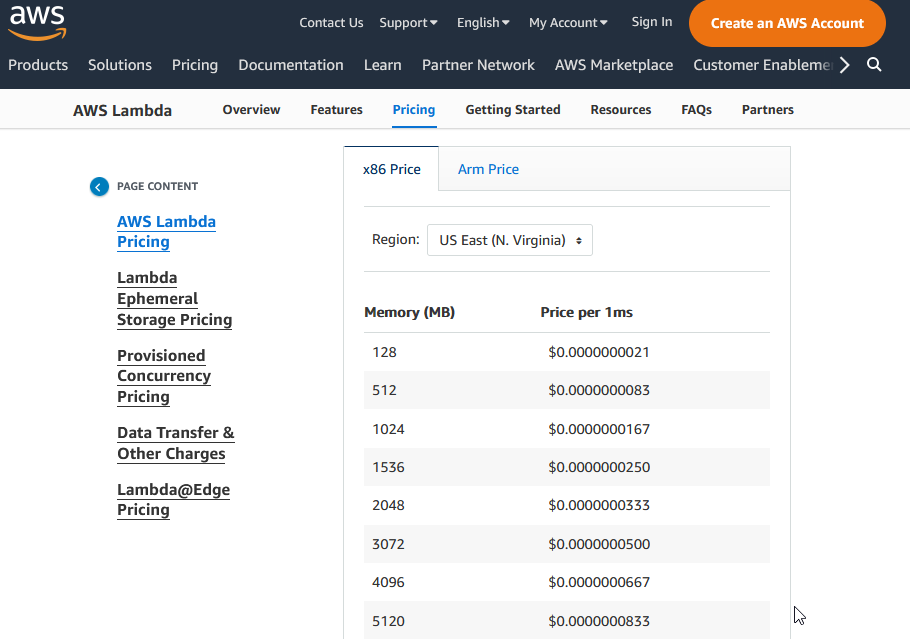910x639 pixels.
Task: Open the Products menu
Action: click(38, 65)
